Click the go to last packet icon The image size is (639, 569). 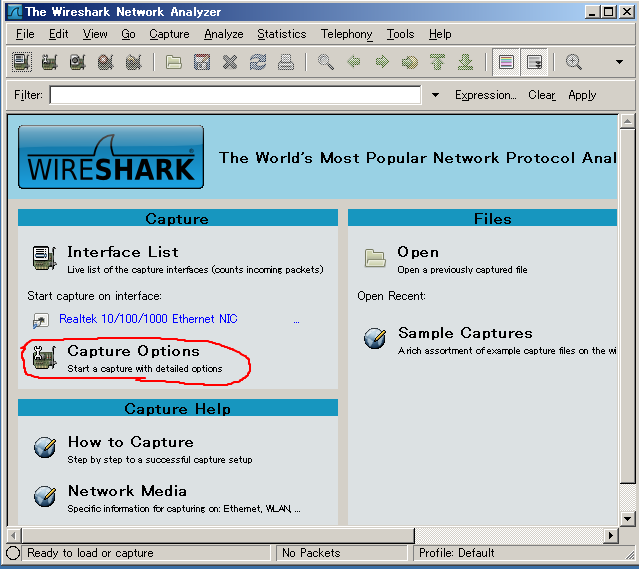pyautogui.click(x=465, y=62)
